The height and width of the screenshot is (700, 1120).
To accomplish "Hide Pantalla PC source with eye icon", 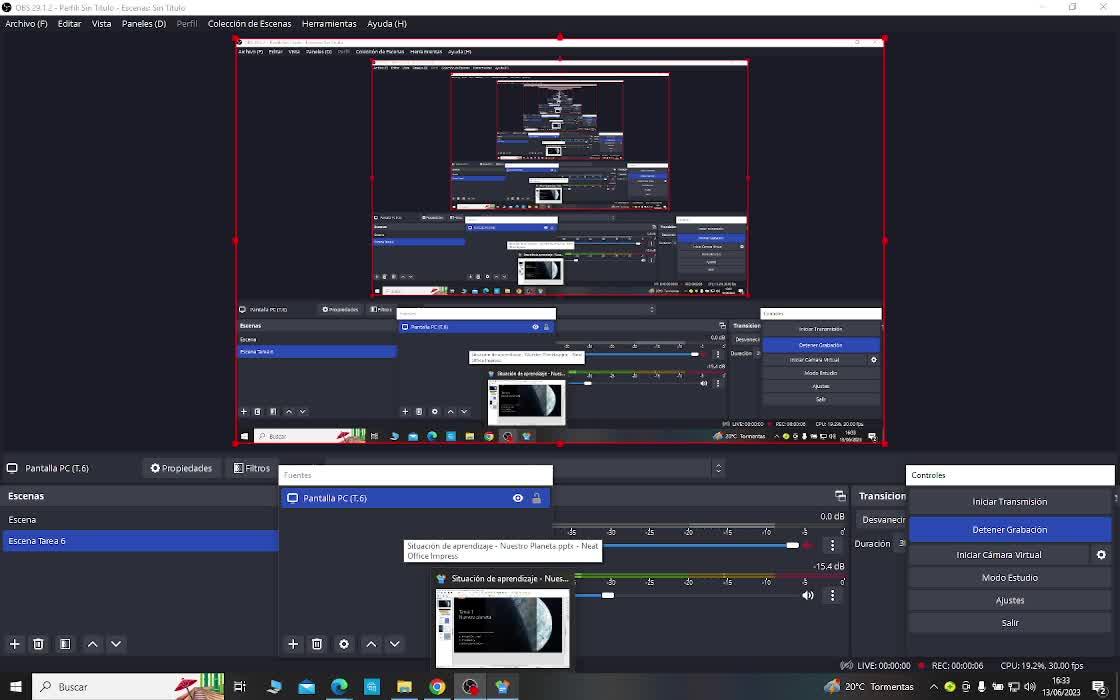I will click(518, 498).
